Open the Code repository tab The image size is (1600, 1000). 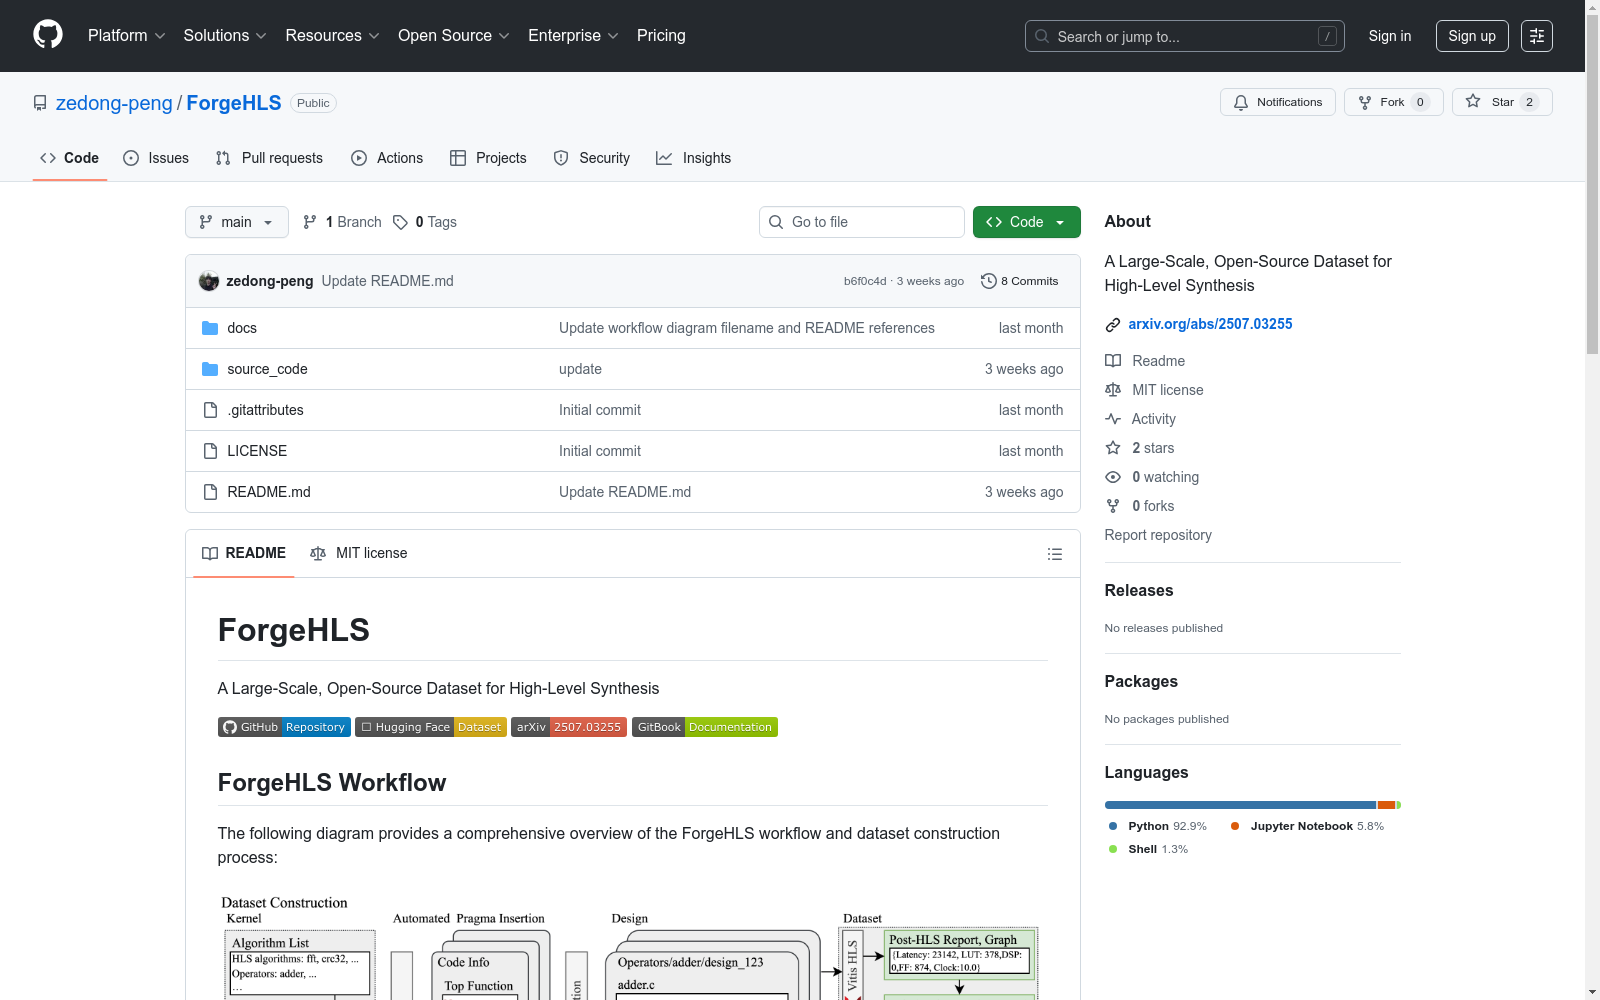(x=70, y=158)
